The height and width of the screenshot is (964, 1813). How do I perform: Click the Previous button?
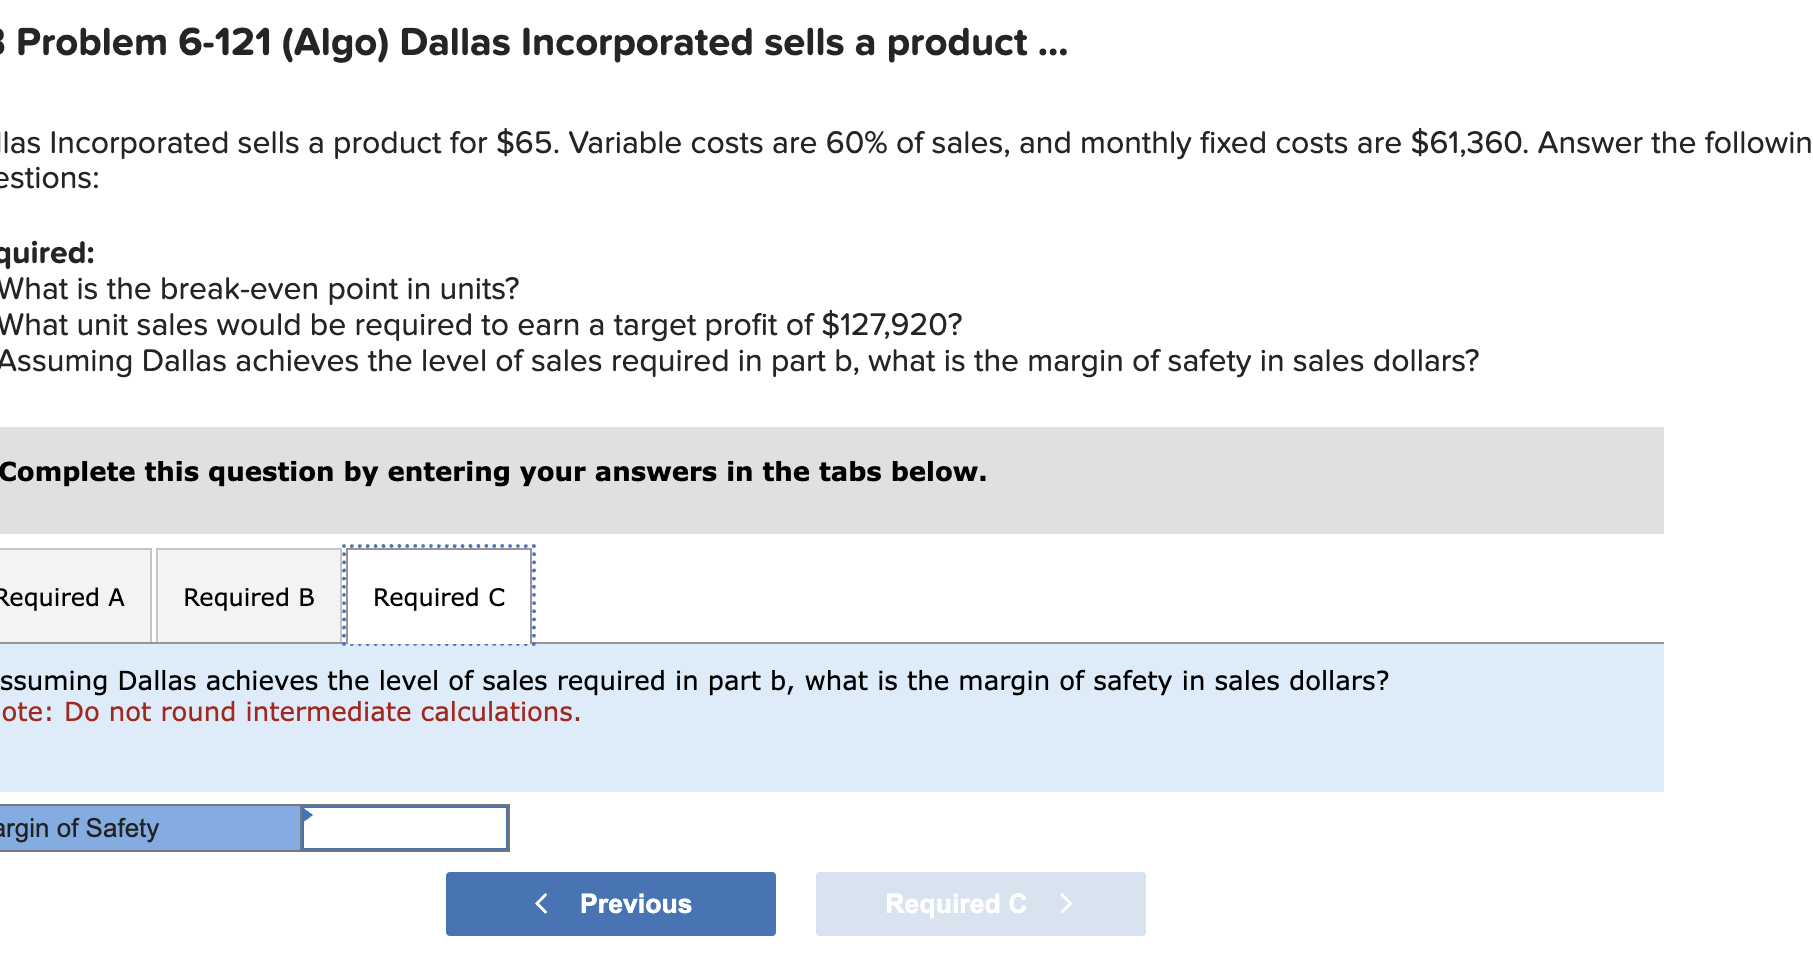click(x=610, y=903)
